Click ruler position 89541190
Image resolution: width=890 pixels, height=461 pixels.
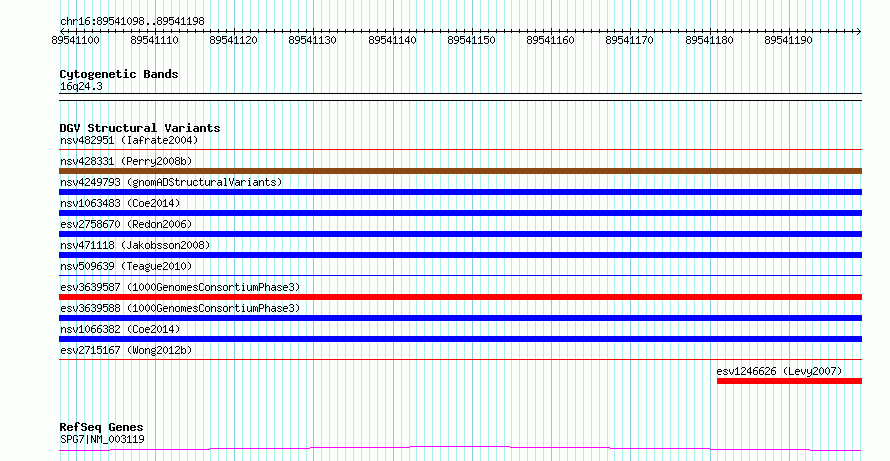788,40
